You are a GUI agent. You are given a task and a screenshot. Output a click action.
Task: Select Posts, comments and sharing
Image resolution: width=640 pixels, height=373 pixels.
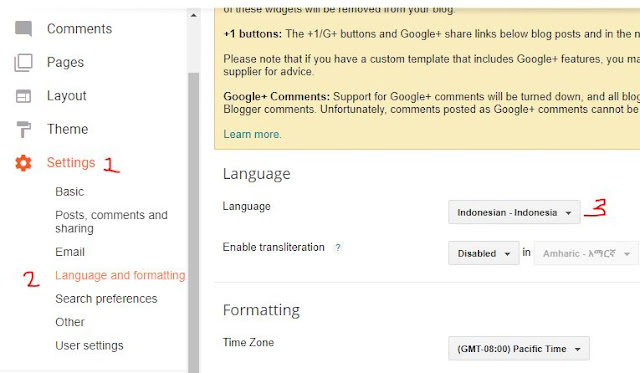[111, 222]
